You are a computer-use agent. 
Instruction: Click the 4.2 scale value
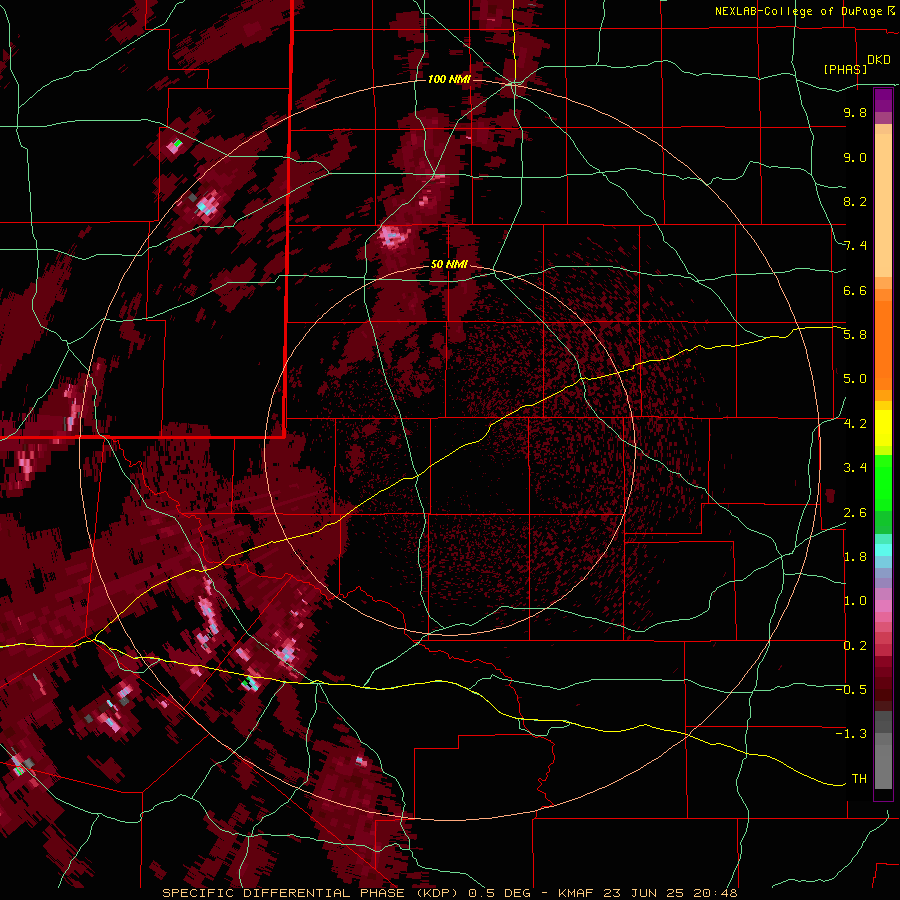click(855, 424)
